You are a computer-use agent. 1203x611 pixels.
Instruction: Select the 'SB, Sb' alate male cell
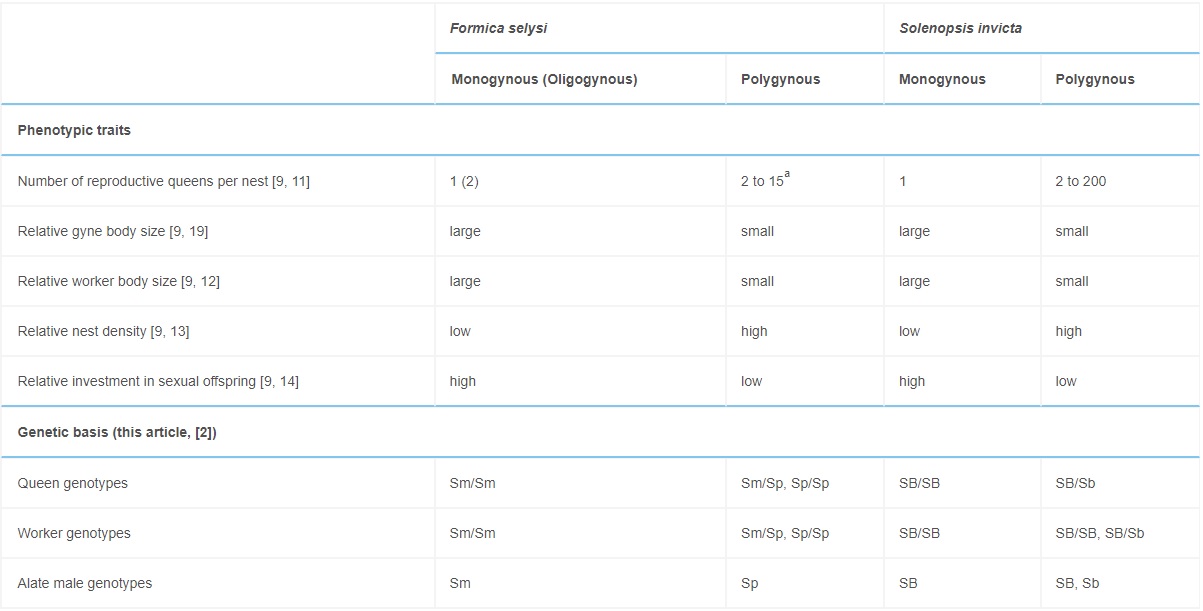point(1078,583)
